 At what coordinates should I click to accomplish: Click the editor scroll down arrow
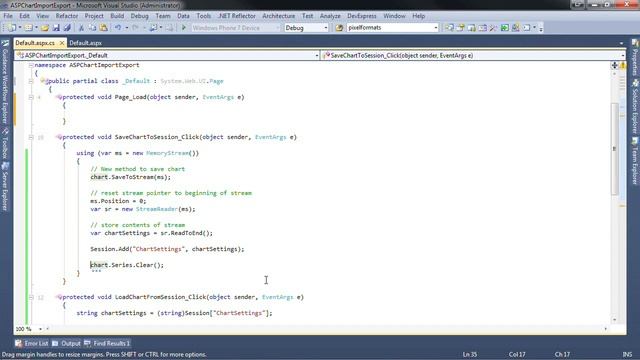(x=615, y=320)
